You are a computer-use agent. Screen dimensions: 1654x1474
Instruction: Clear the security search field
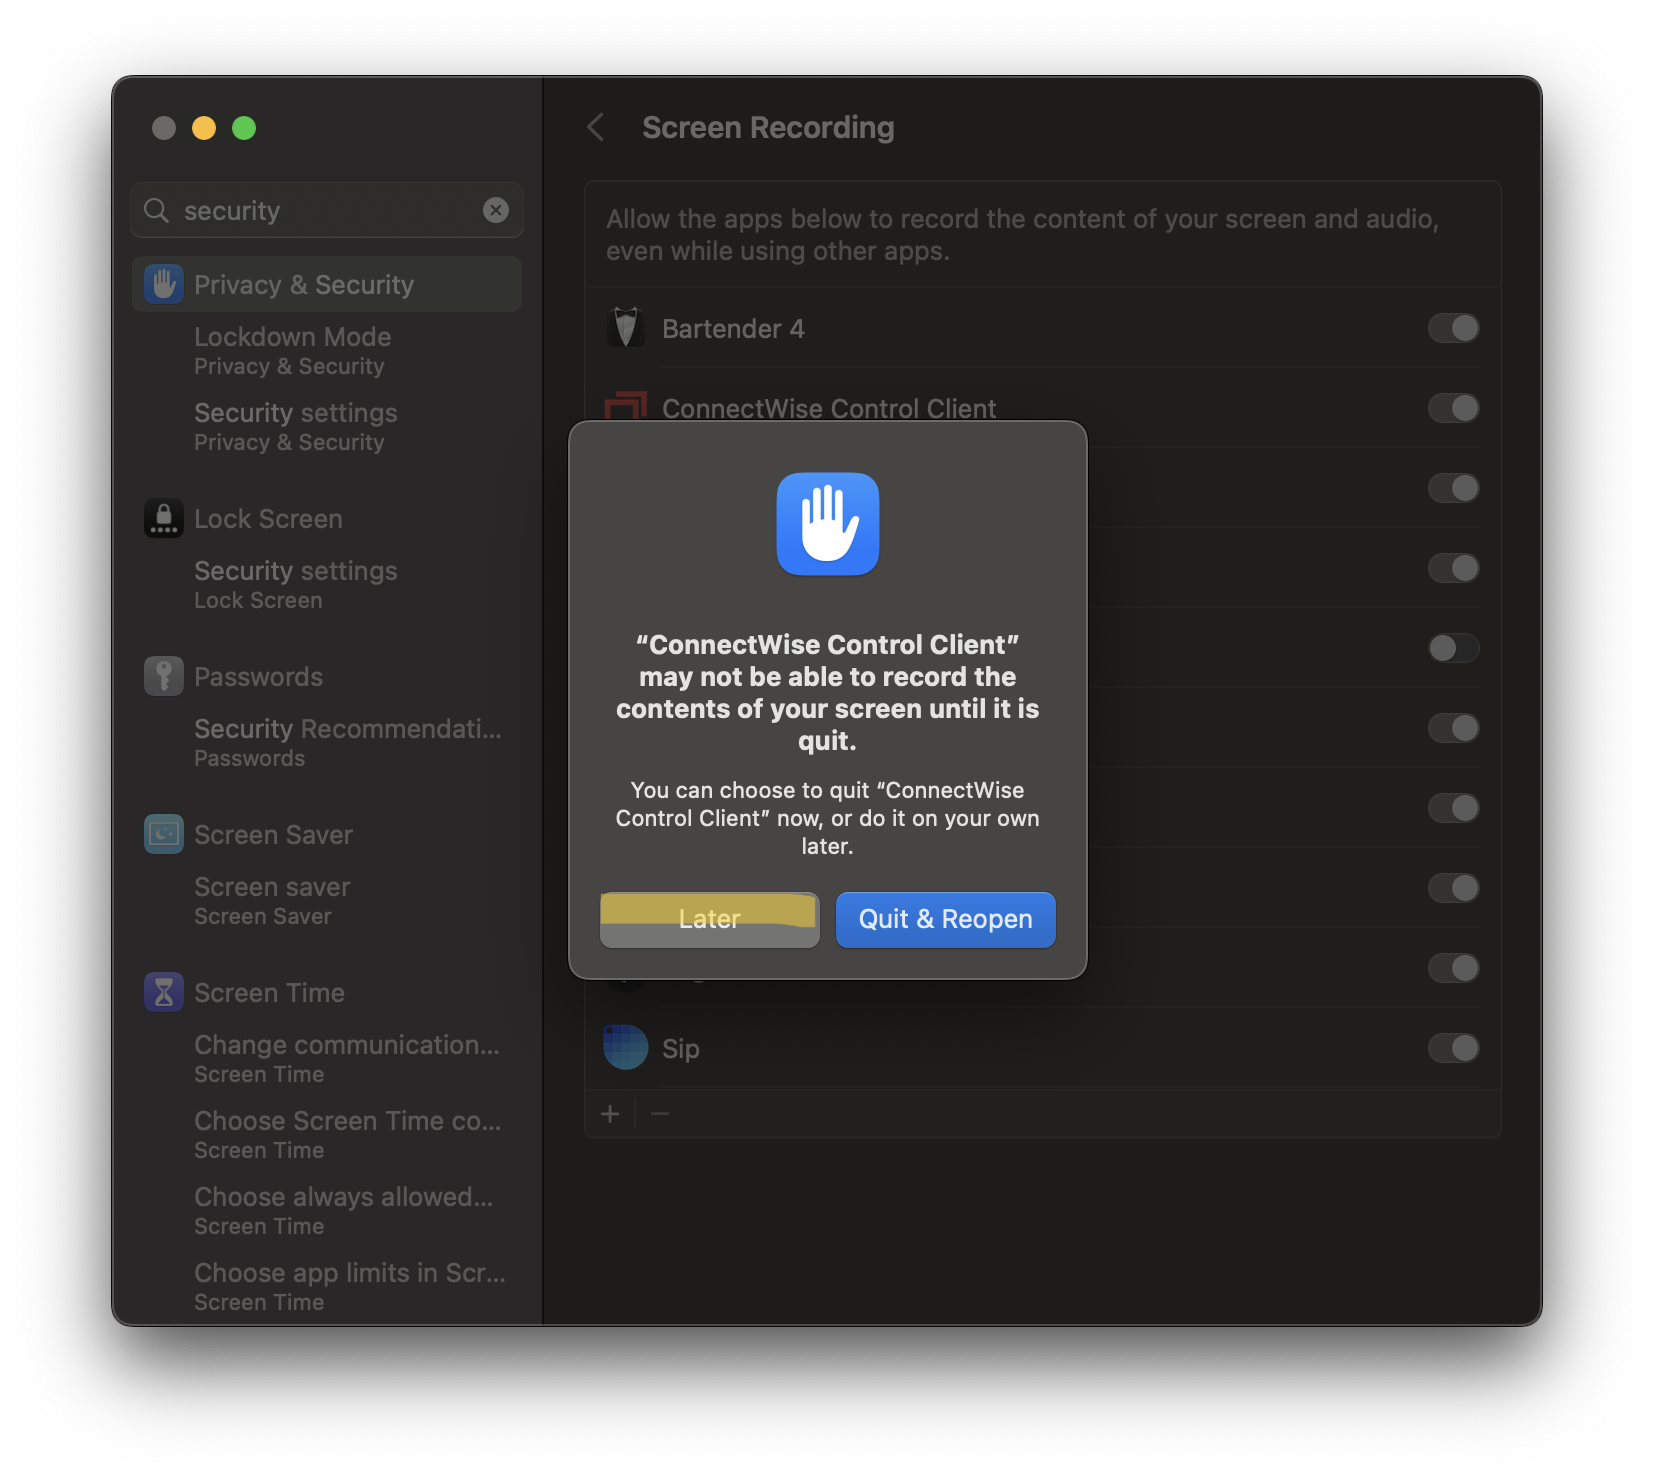pyautogui.click(x=496, y=210)
